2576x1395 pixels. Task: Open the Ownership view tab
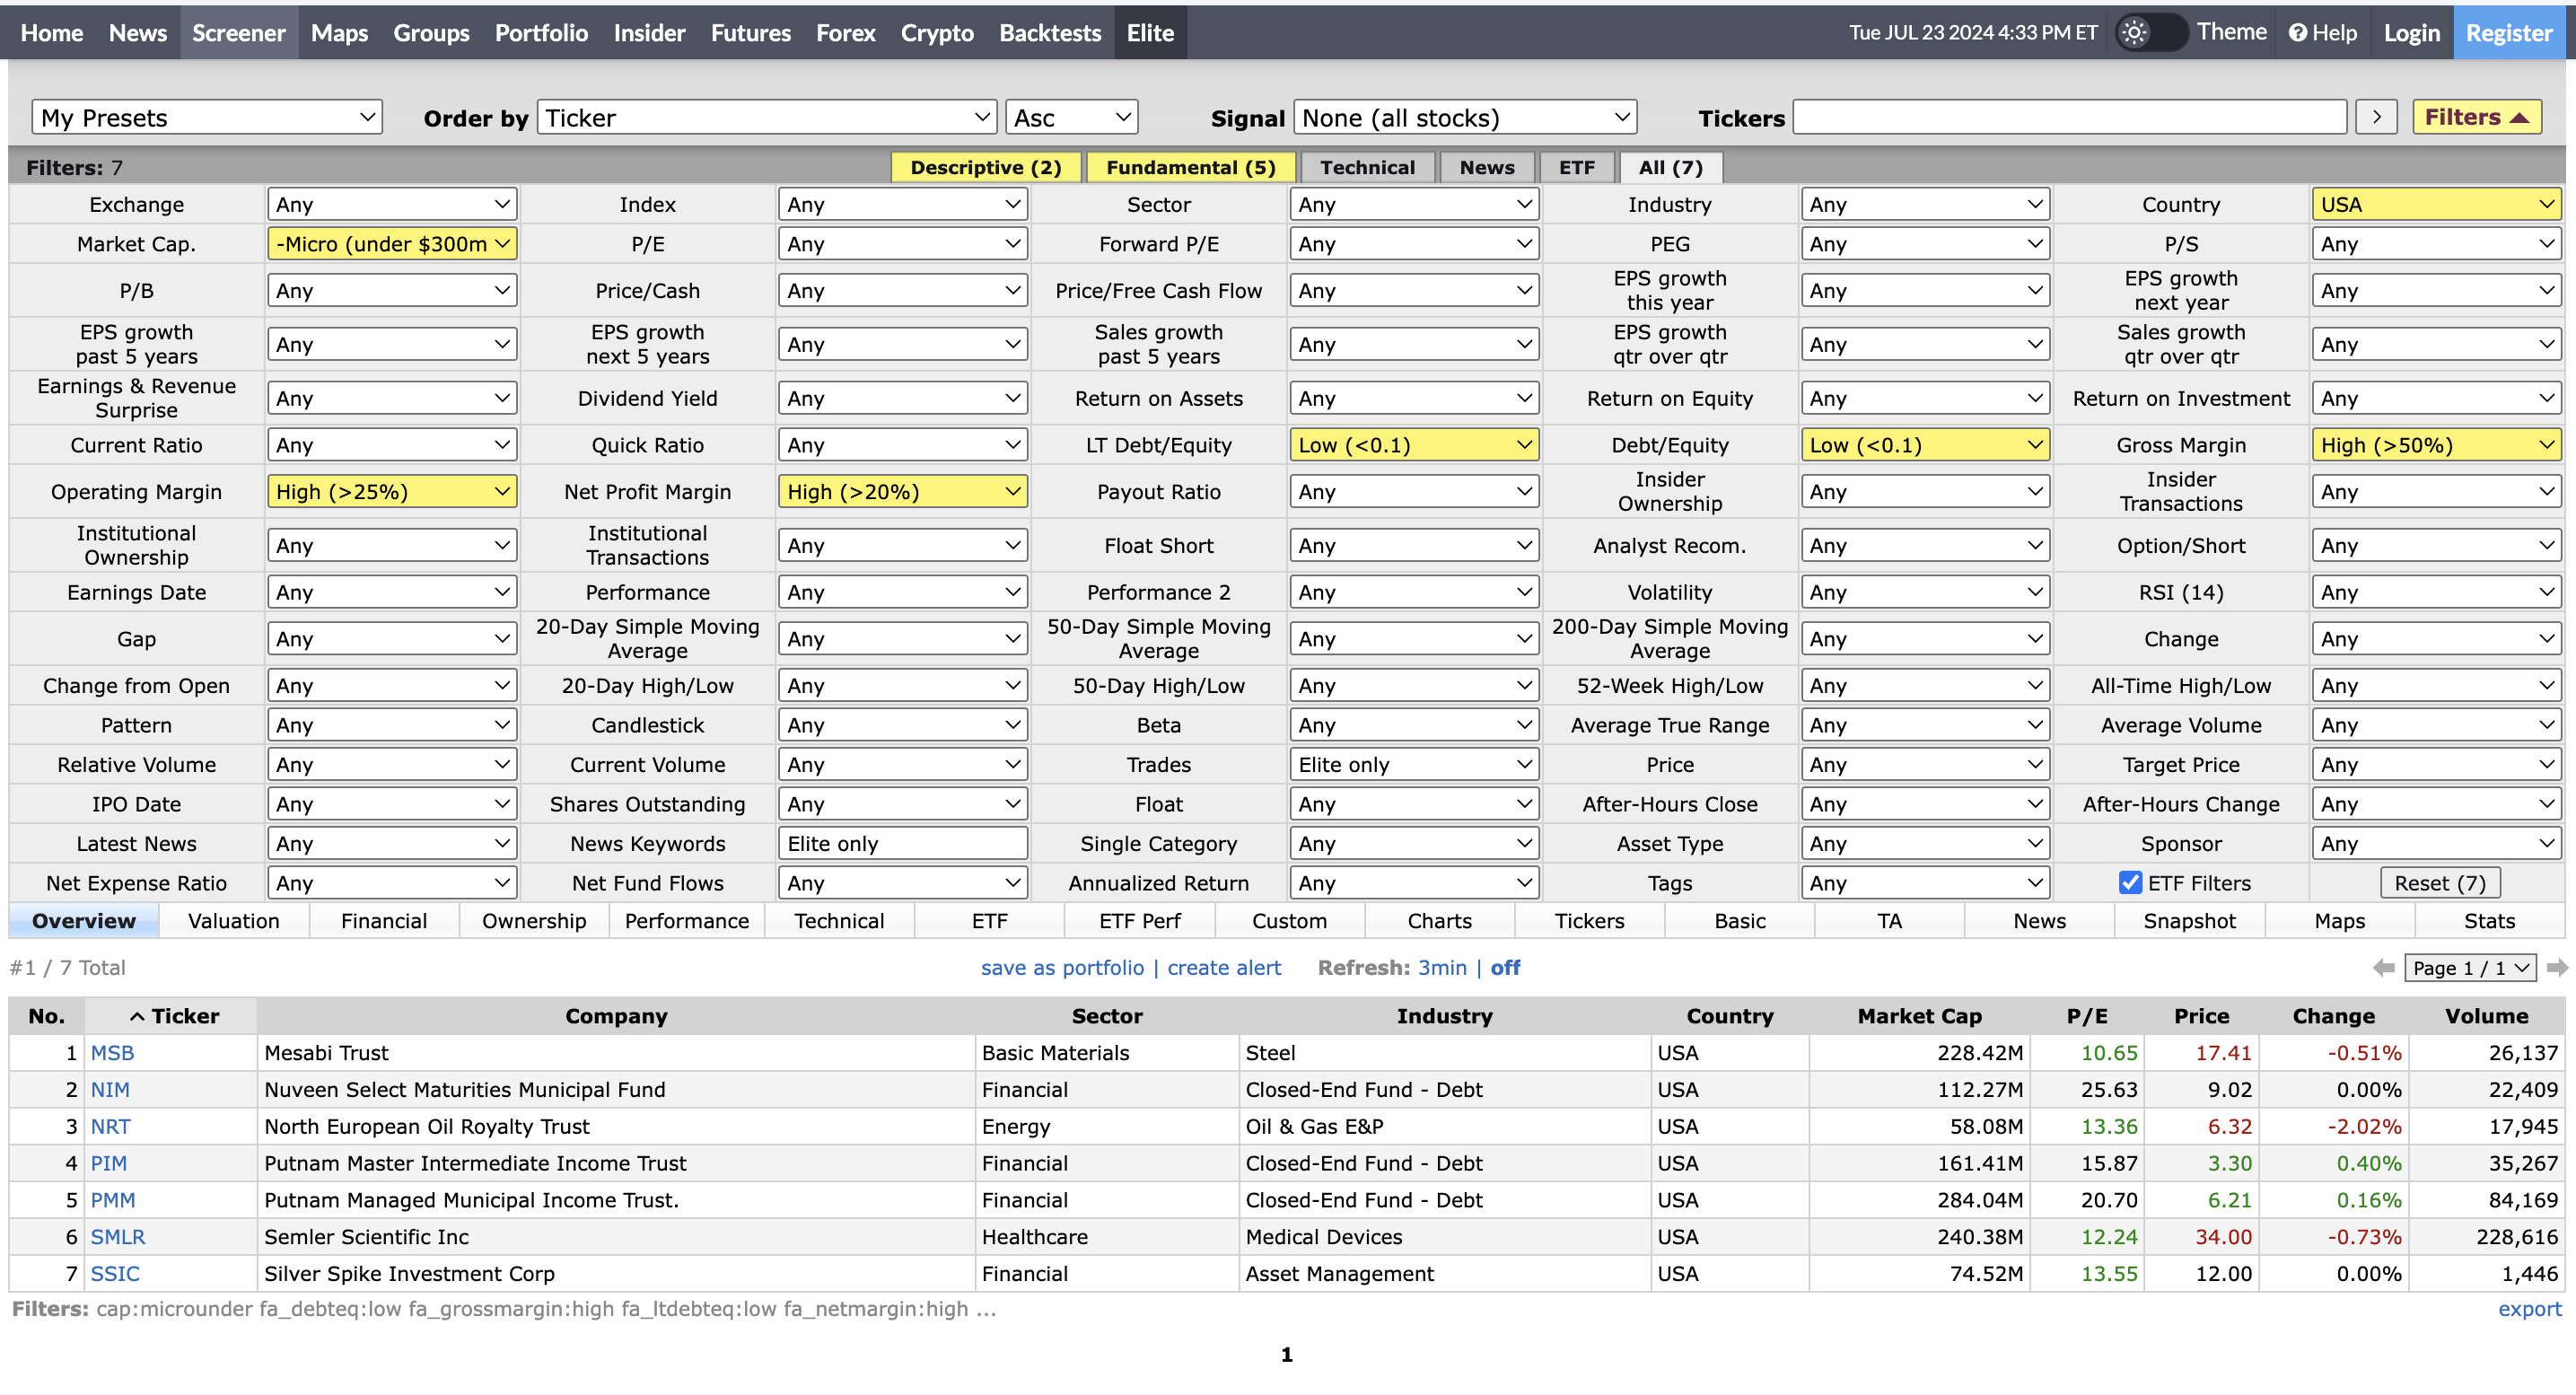533,920
